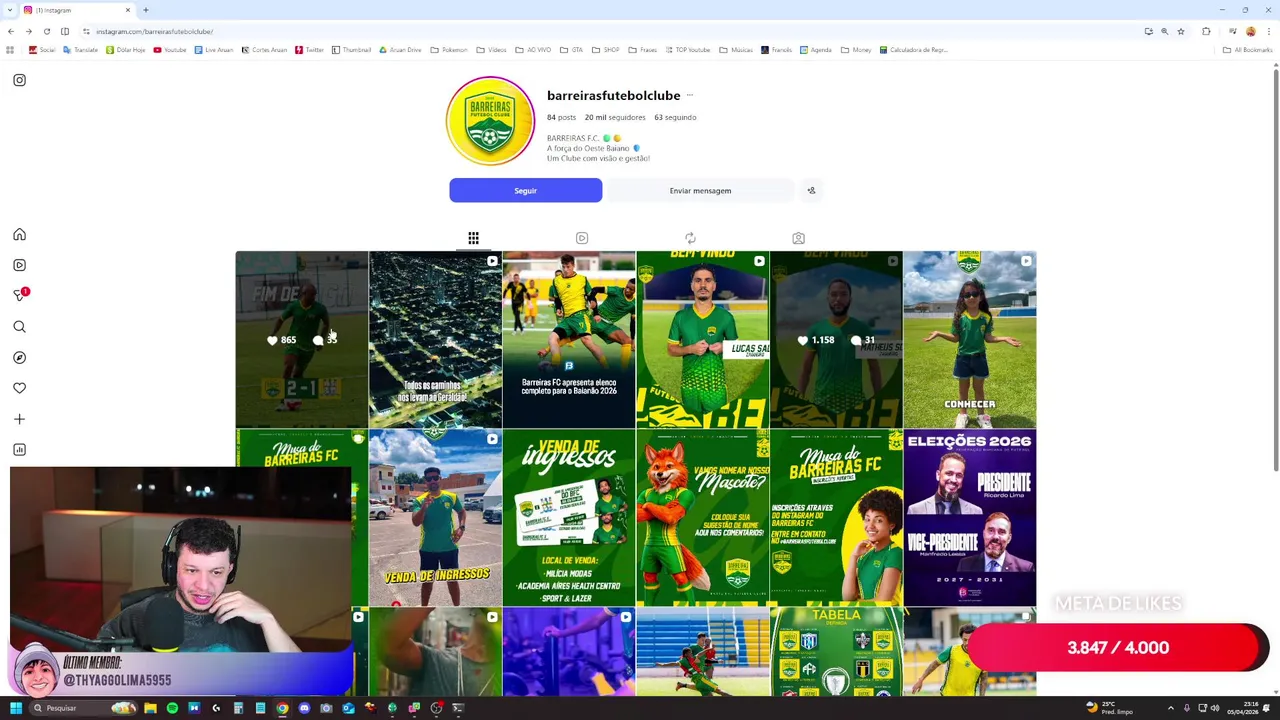
Task: Switch to the reposts tab
Action: (690, 238)
